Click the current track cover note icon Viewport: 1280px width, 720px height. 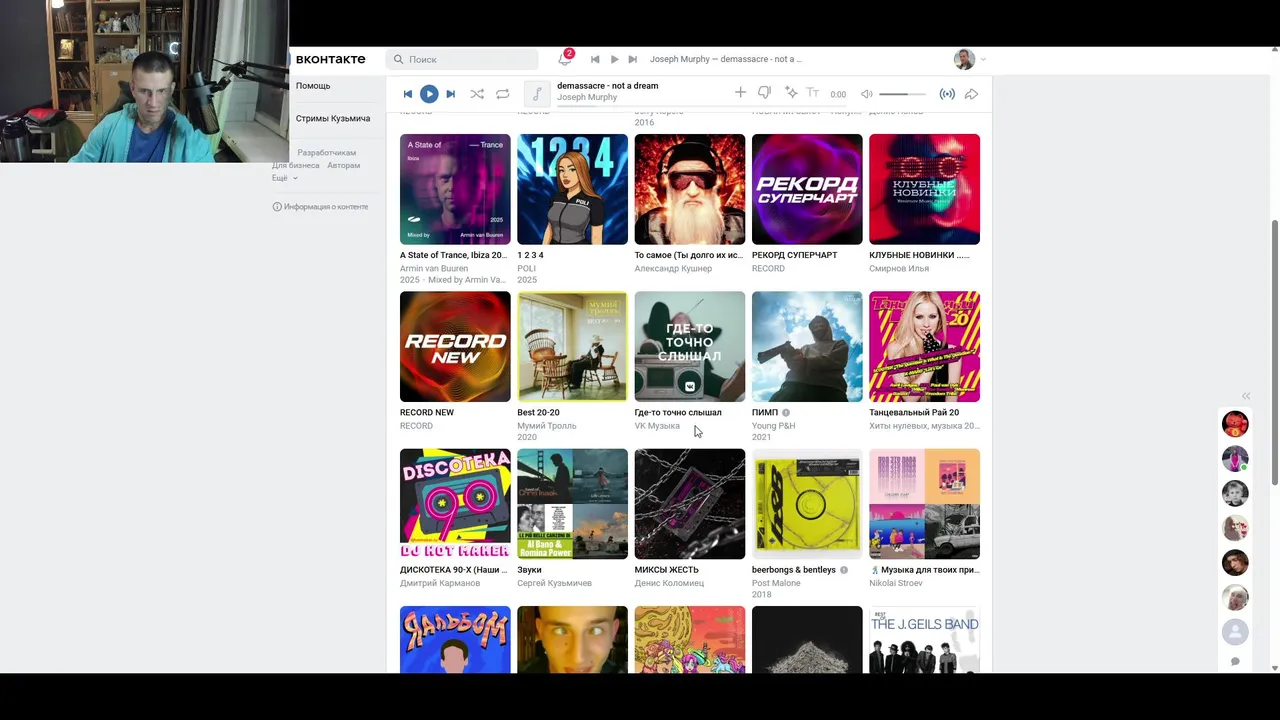click(537, 93)
